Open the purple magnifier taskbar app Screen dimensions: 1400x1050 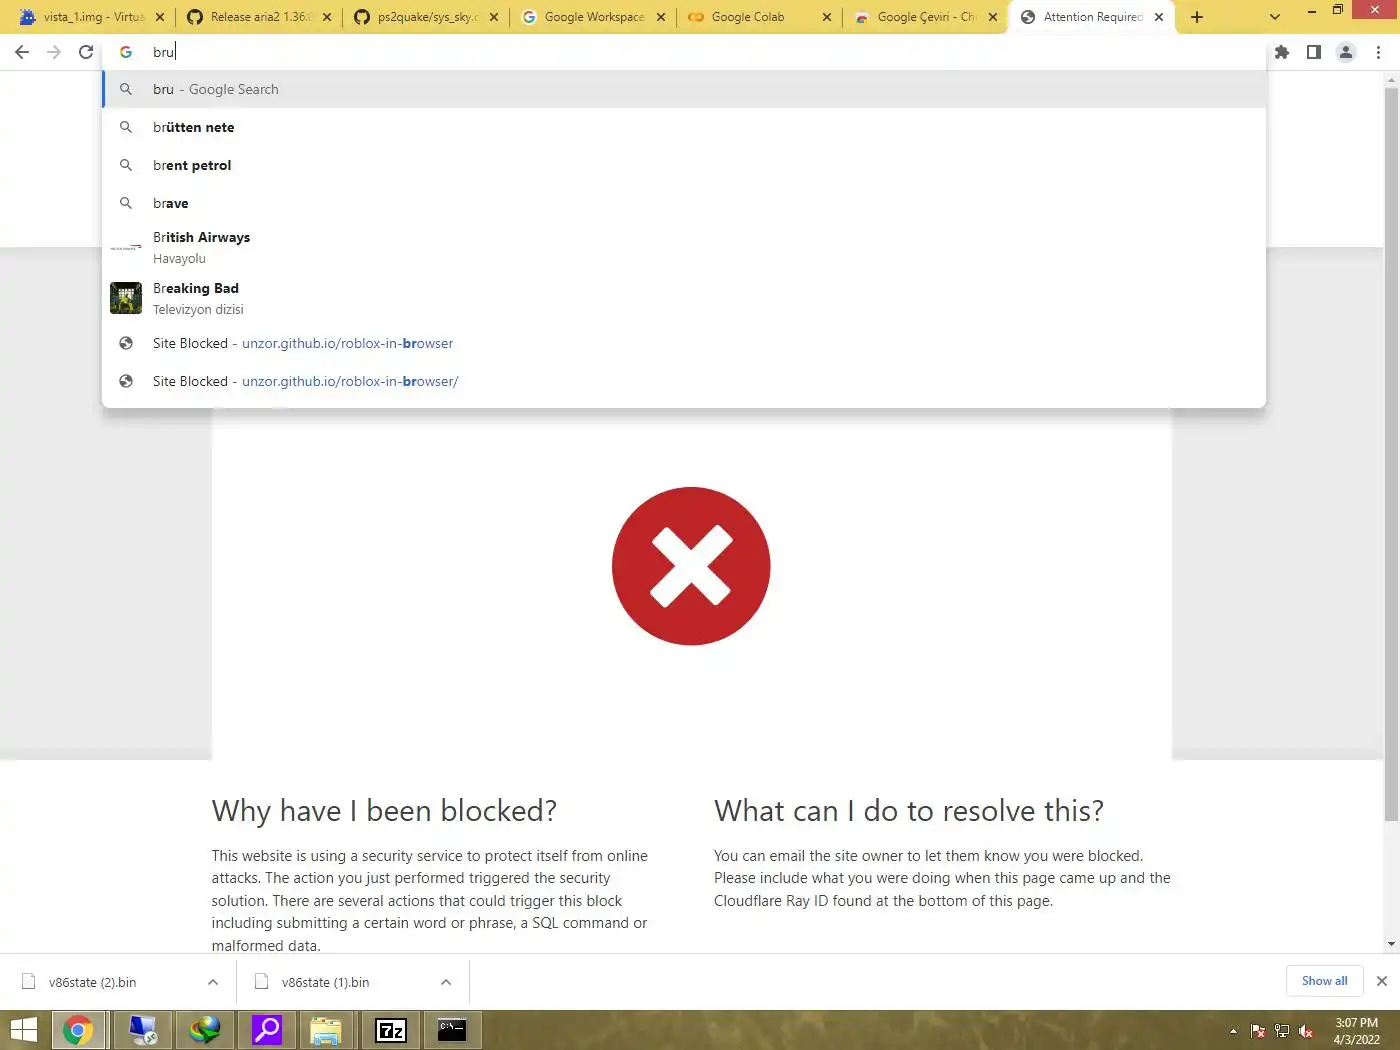coord(267,1030)
